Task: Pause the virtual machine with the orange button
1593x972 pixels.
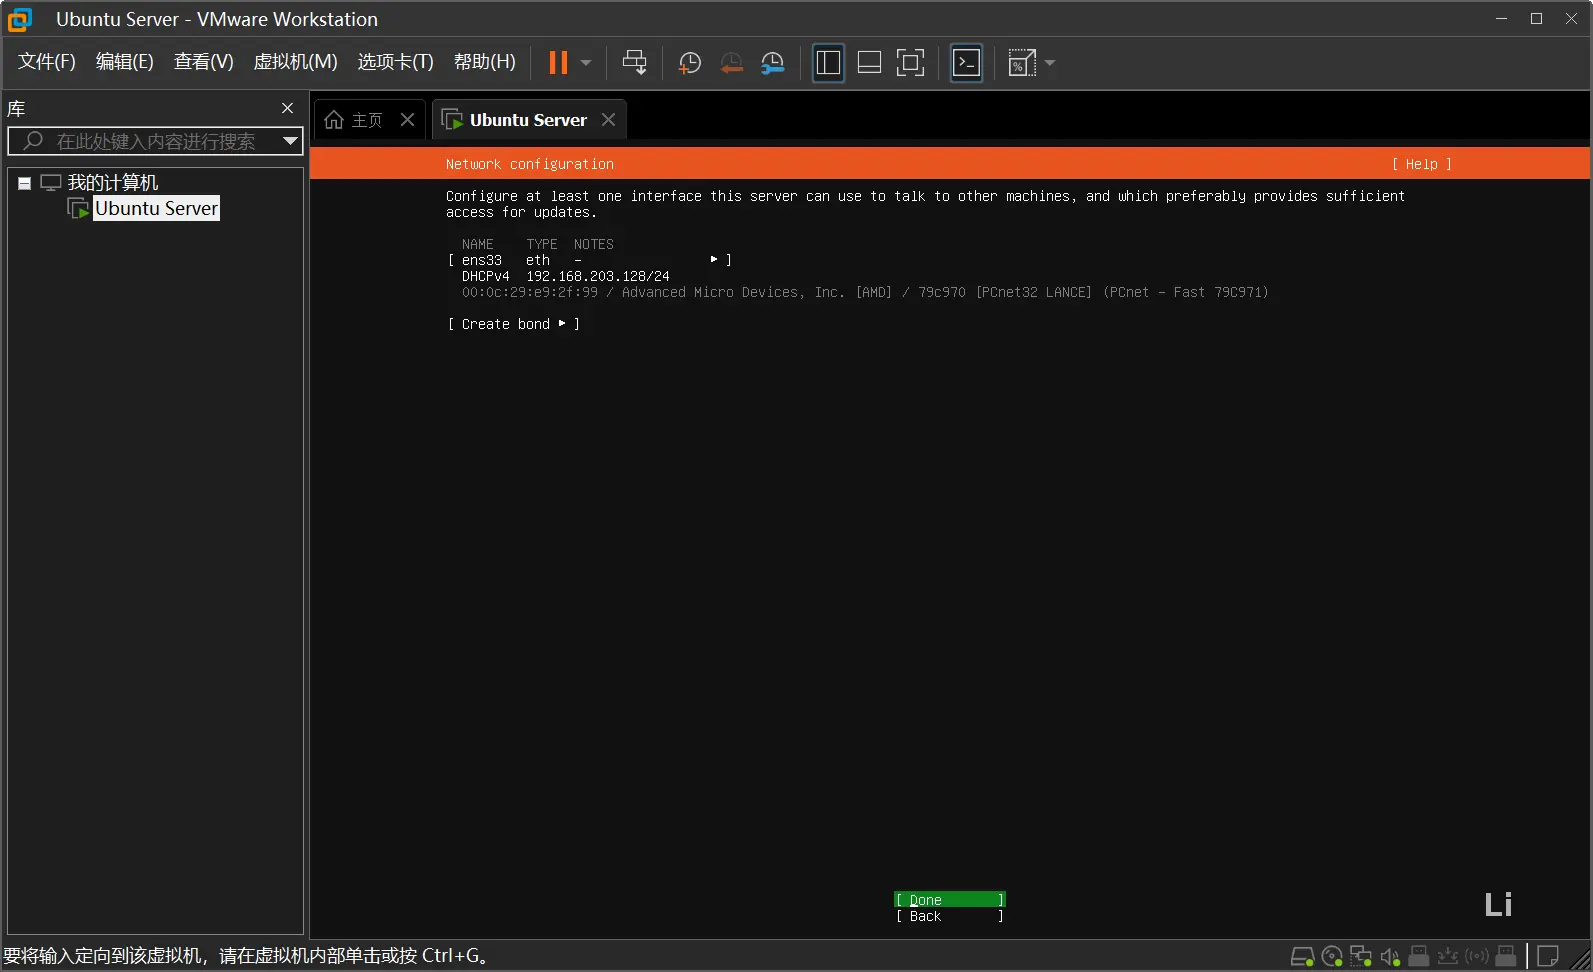Action: point(558,63)
